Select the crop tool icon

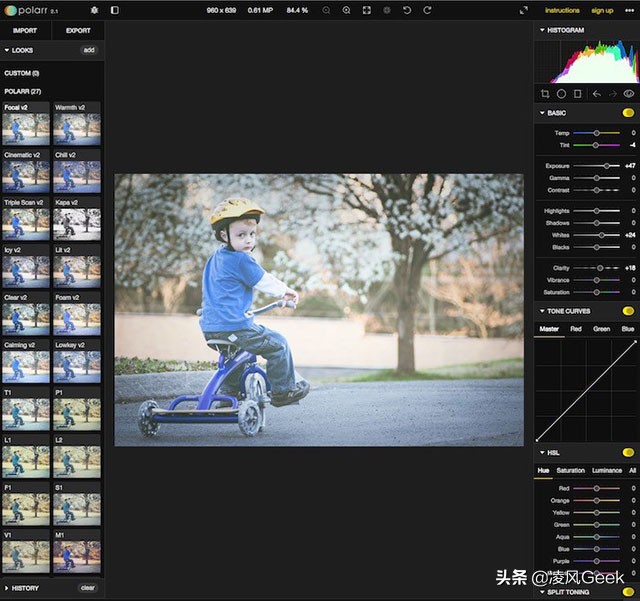(x=545, y=94)
